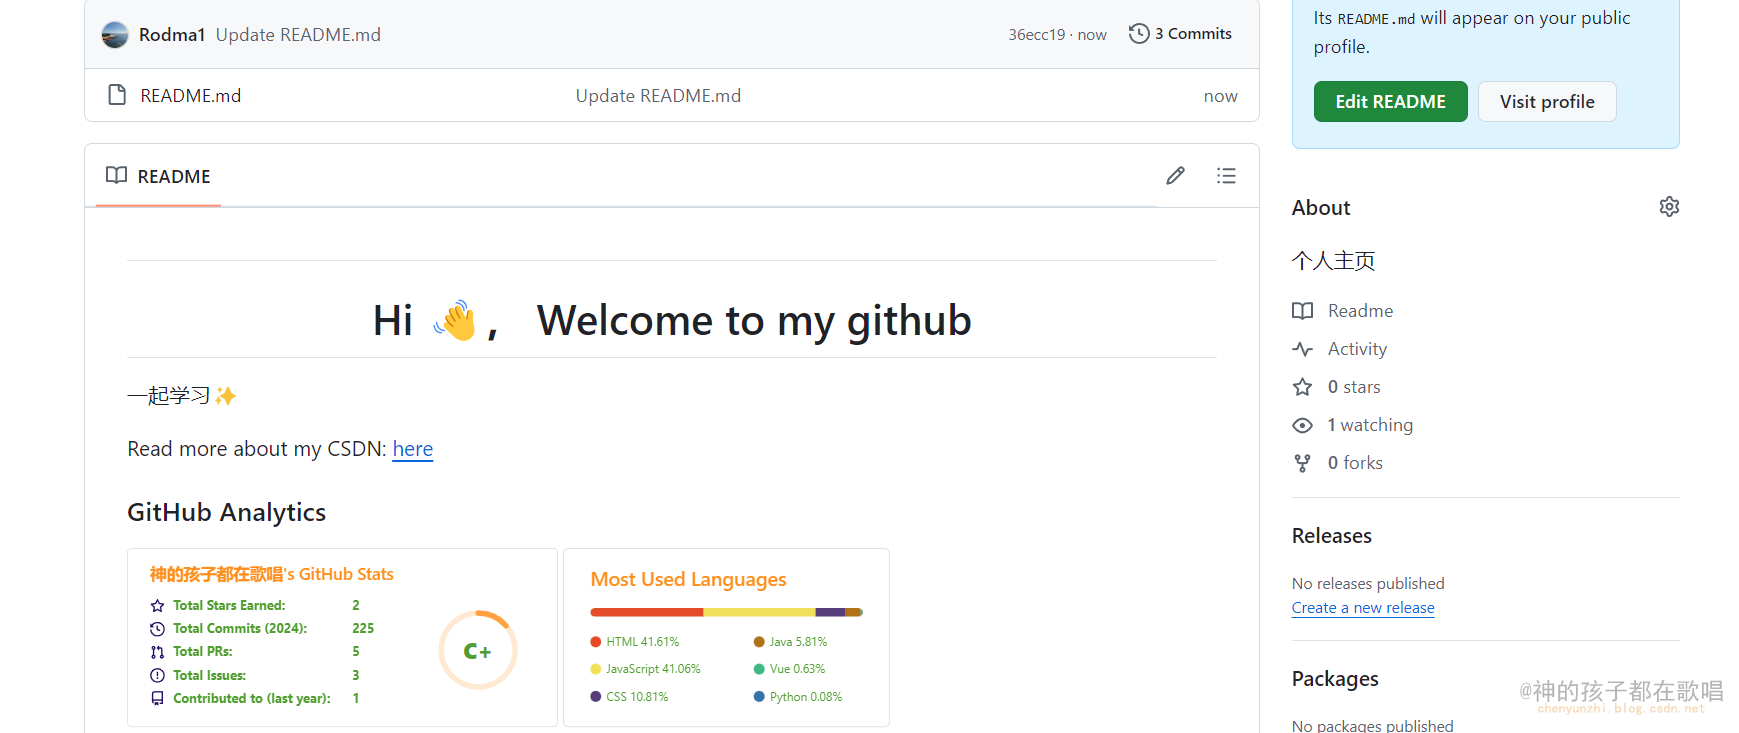
Task: Open the README outline list icon
Action: tap(1227, 176)
